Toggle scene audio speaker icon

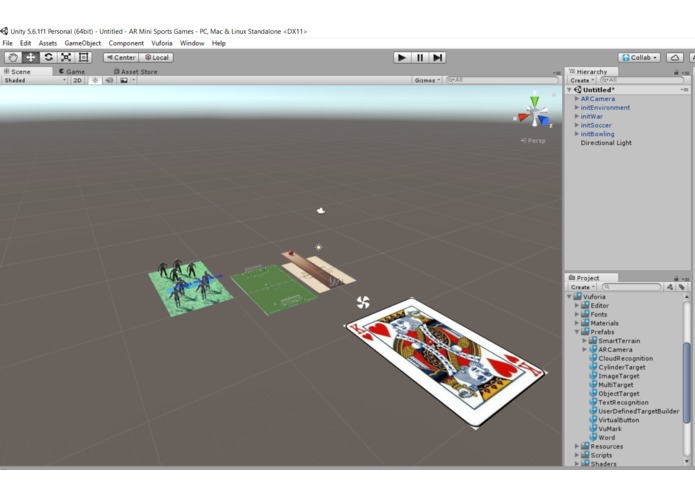click(x=109, y=80)
